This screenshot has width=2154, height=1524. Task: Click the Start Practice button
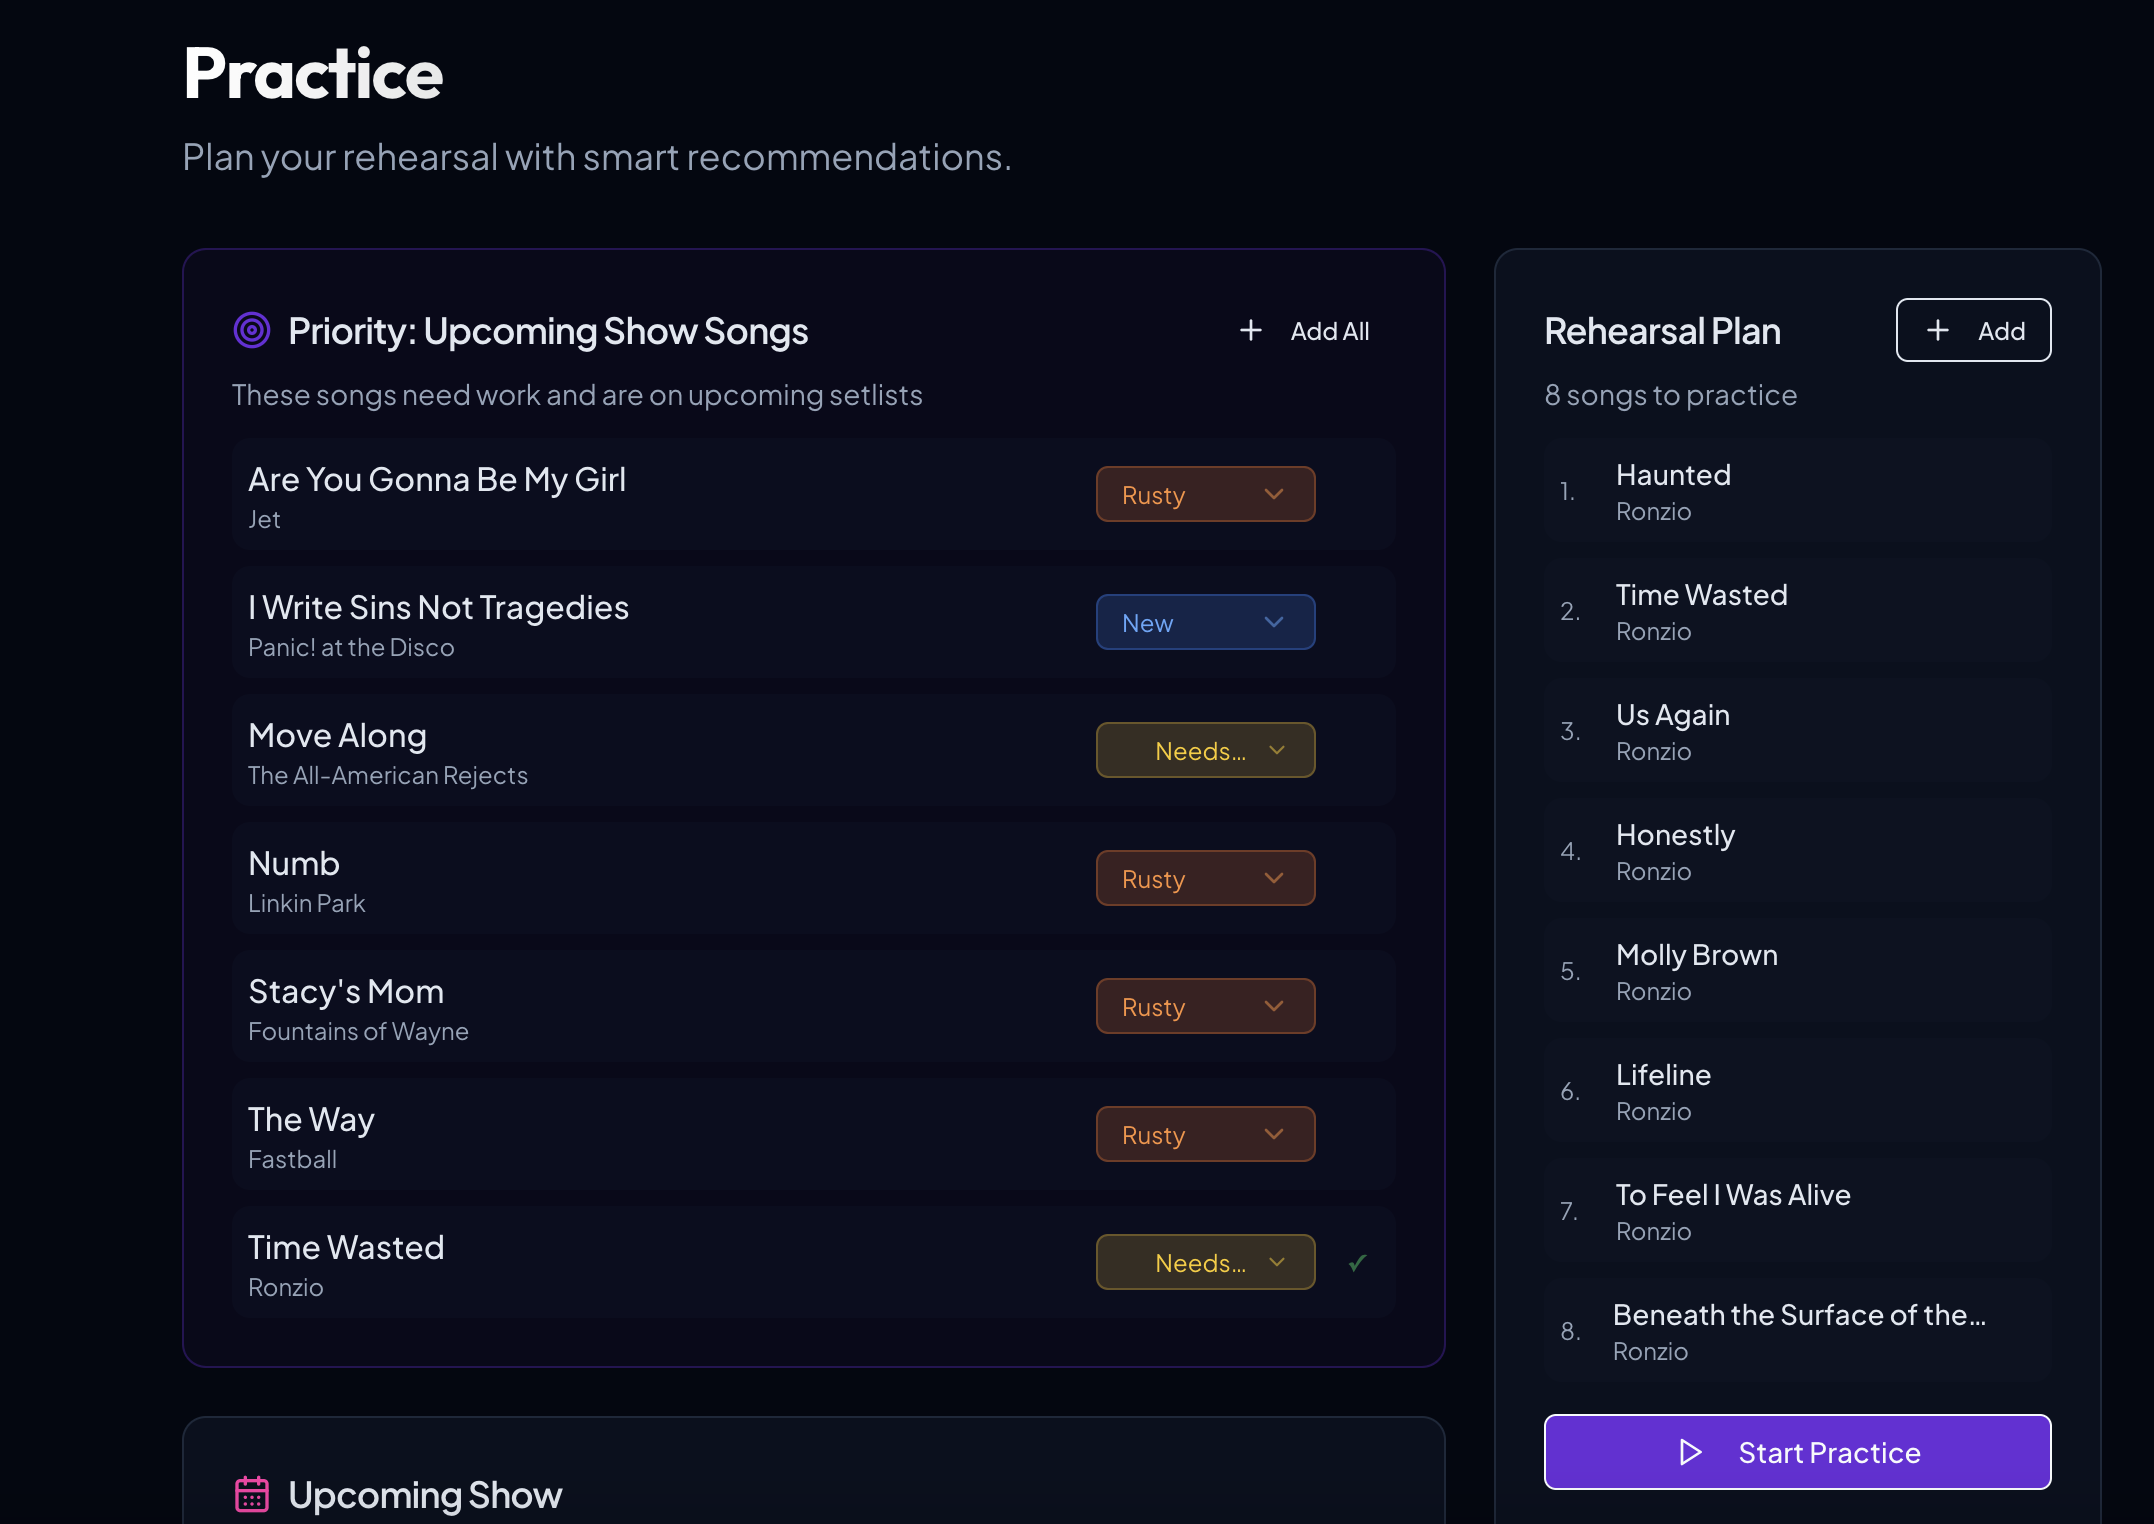pyautogui.click(x=1796, y=1452)
